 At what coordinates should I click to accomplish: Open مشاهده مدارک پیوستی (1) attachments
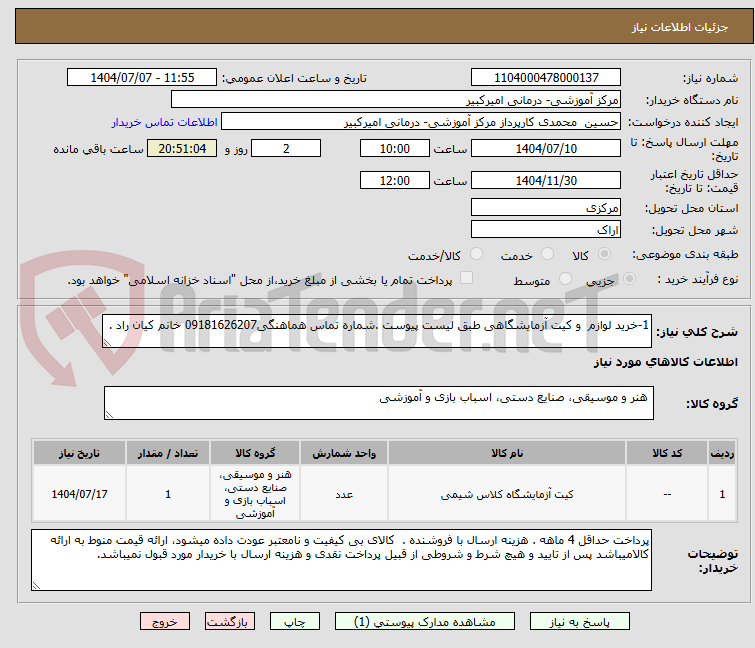[425, 622]
